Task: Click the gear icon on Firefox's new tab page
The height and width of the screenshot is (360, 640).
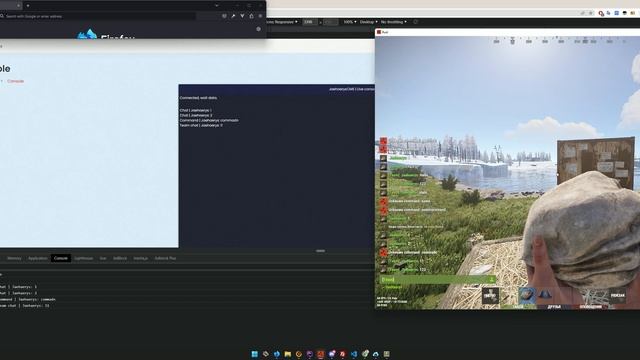Action: click(258, 29)
